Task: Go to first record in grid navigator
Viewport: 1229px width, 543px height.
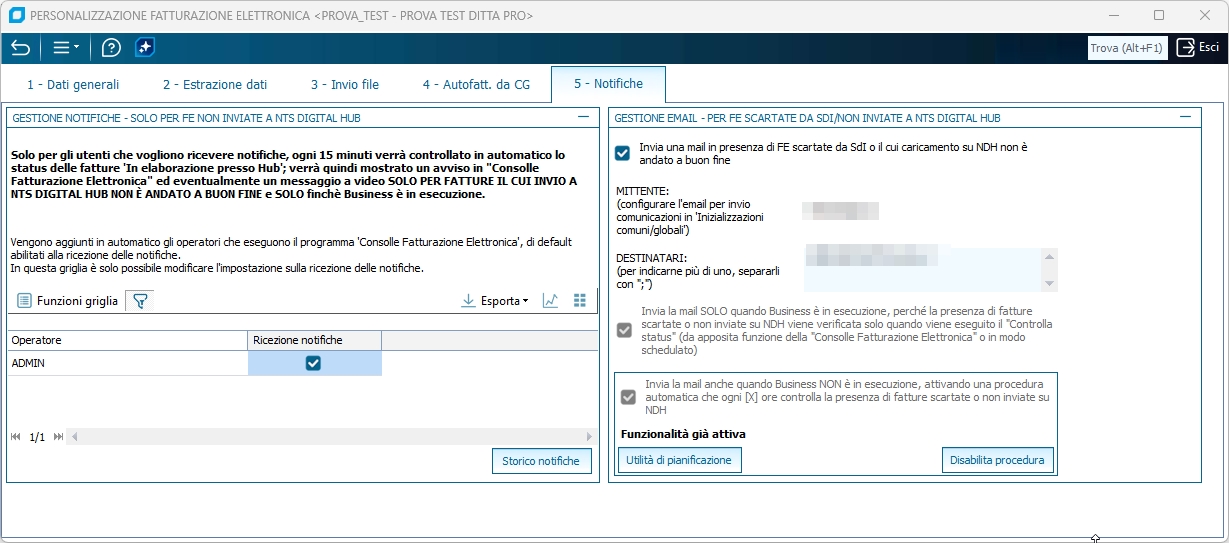Action: click(17, 437)
